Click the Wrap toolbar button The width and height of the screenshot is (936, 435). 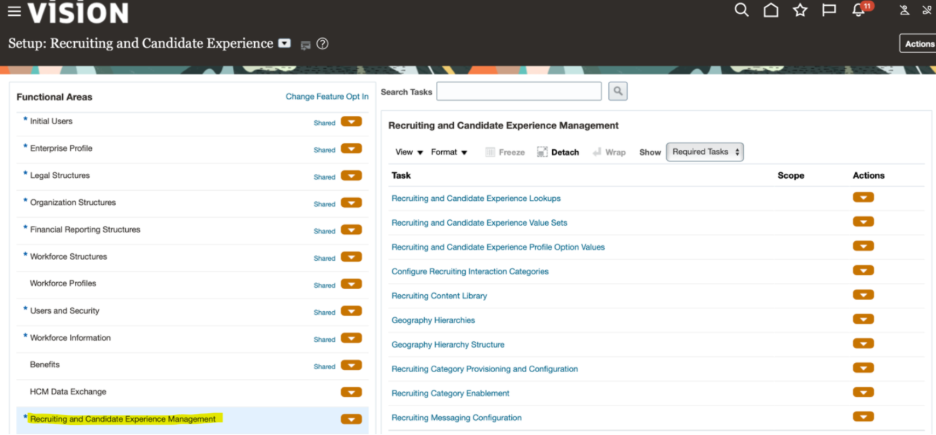point(608,152)
